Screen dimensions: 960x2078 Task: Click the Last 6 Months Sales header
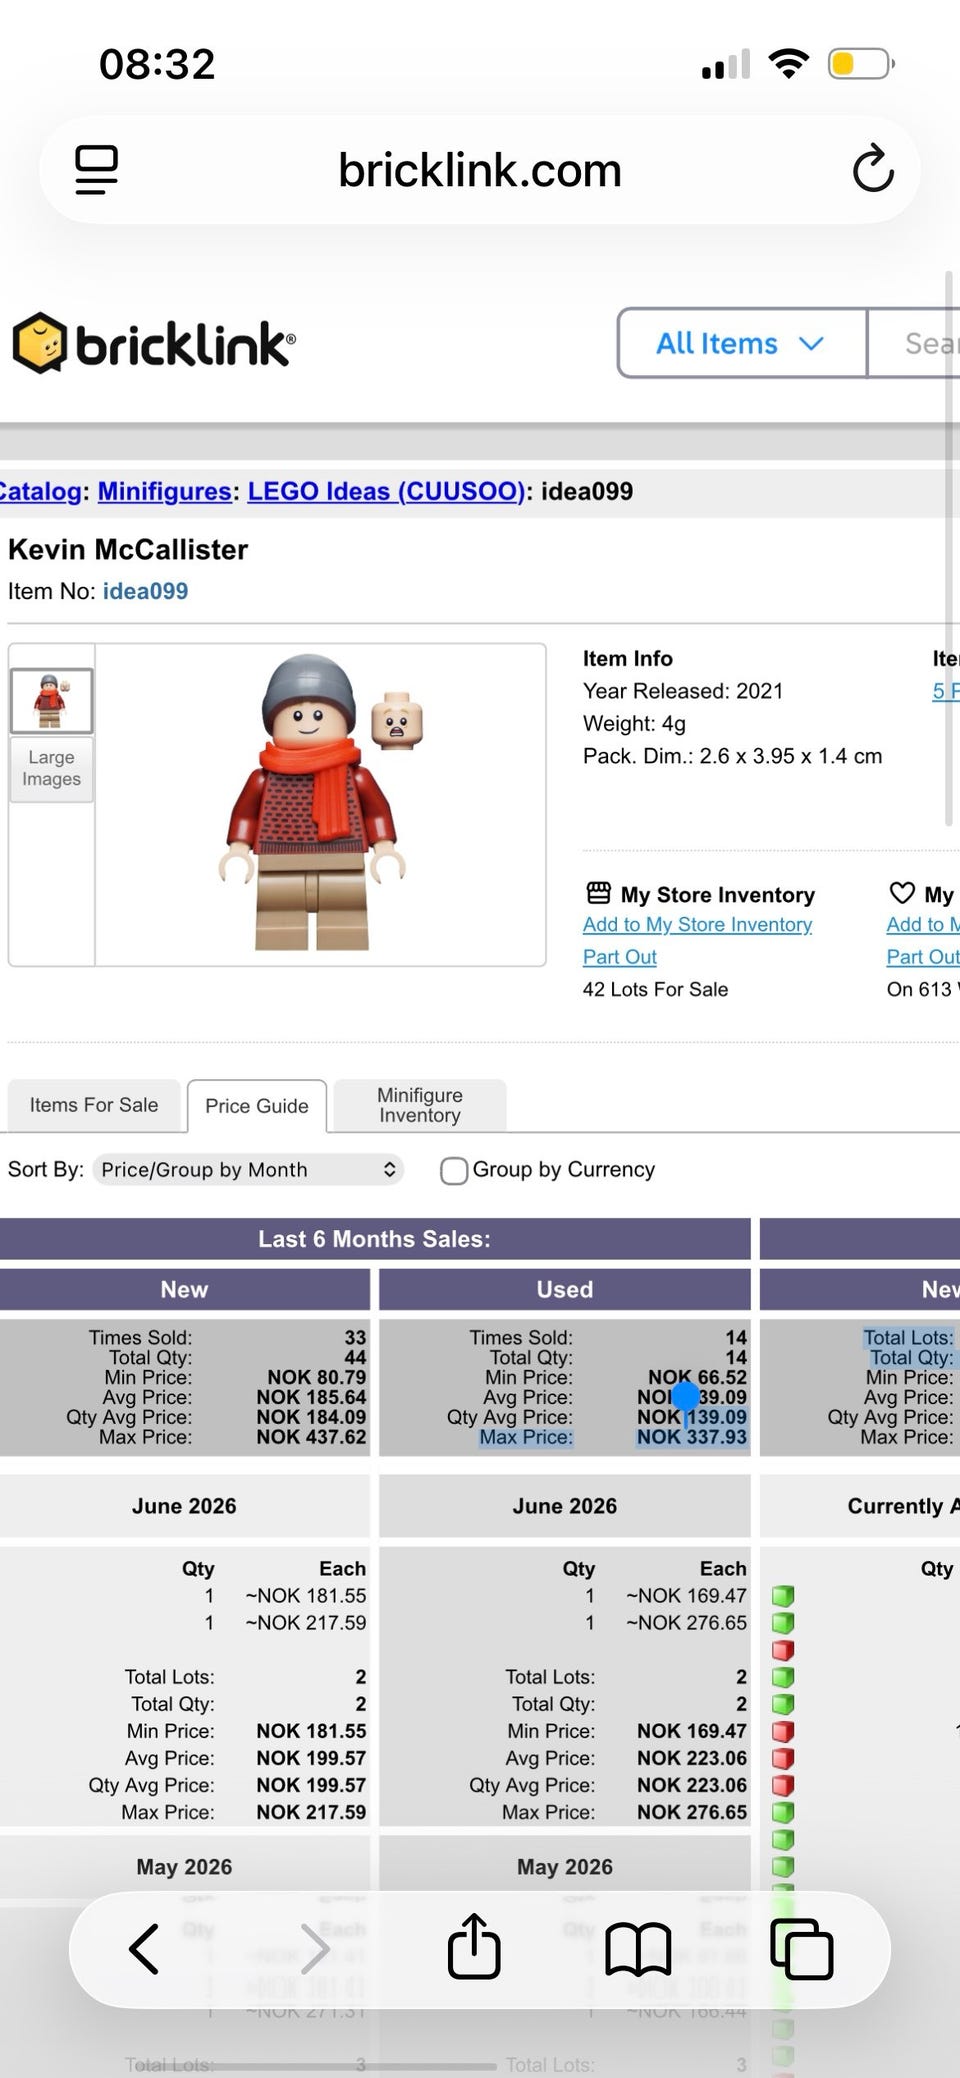pyautogui.click(x=375, y=1239)
